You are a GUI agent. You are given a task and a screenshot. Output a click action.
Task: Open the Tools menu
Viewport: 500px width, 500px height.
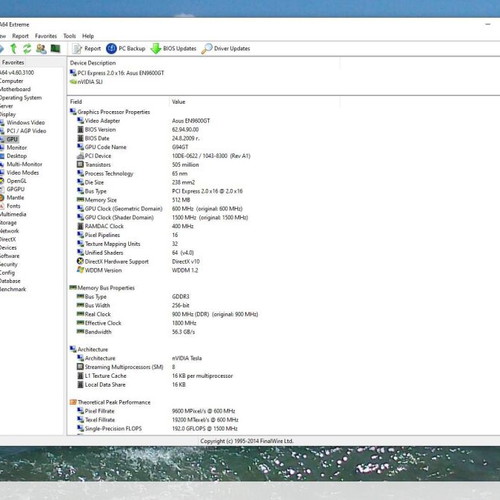[70, 36]
